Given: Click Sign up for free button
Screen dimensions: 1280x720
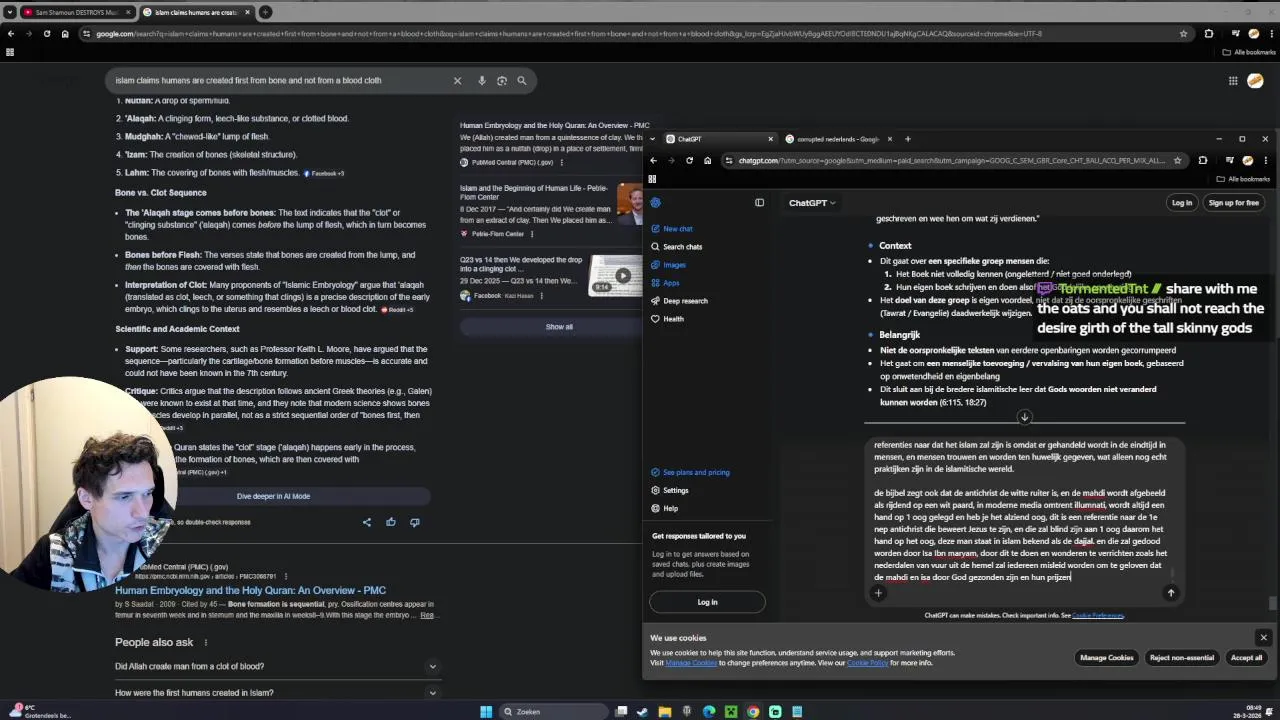Looking at the screenshot, I should (x=1233, y=203).
